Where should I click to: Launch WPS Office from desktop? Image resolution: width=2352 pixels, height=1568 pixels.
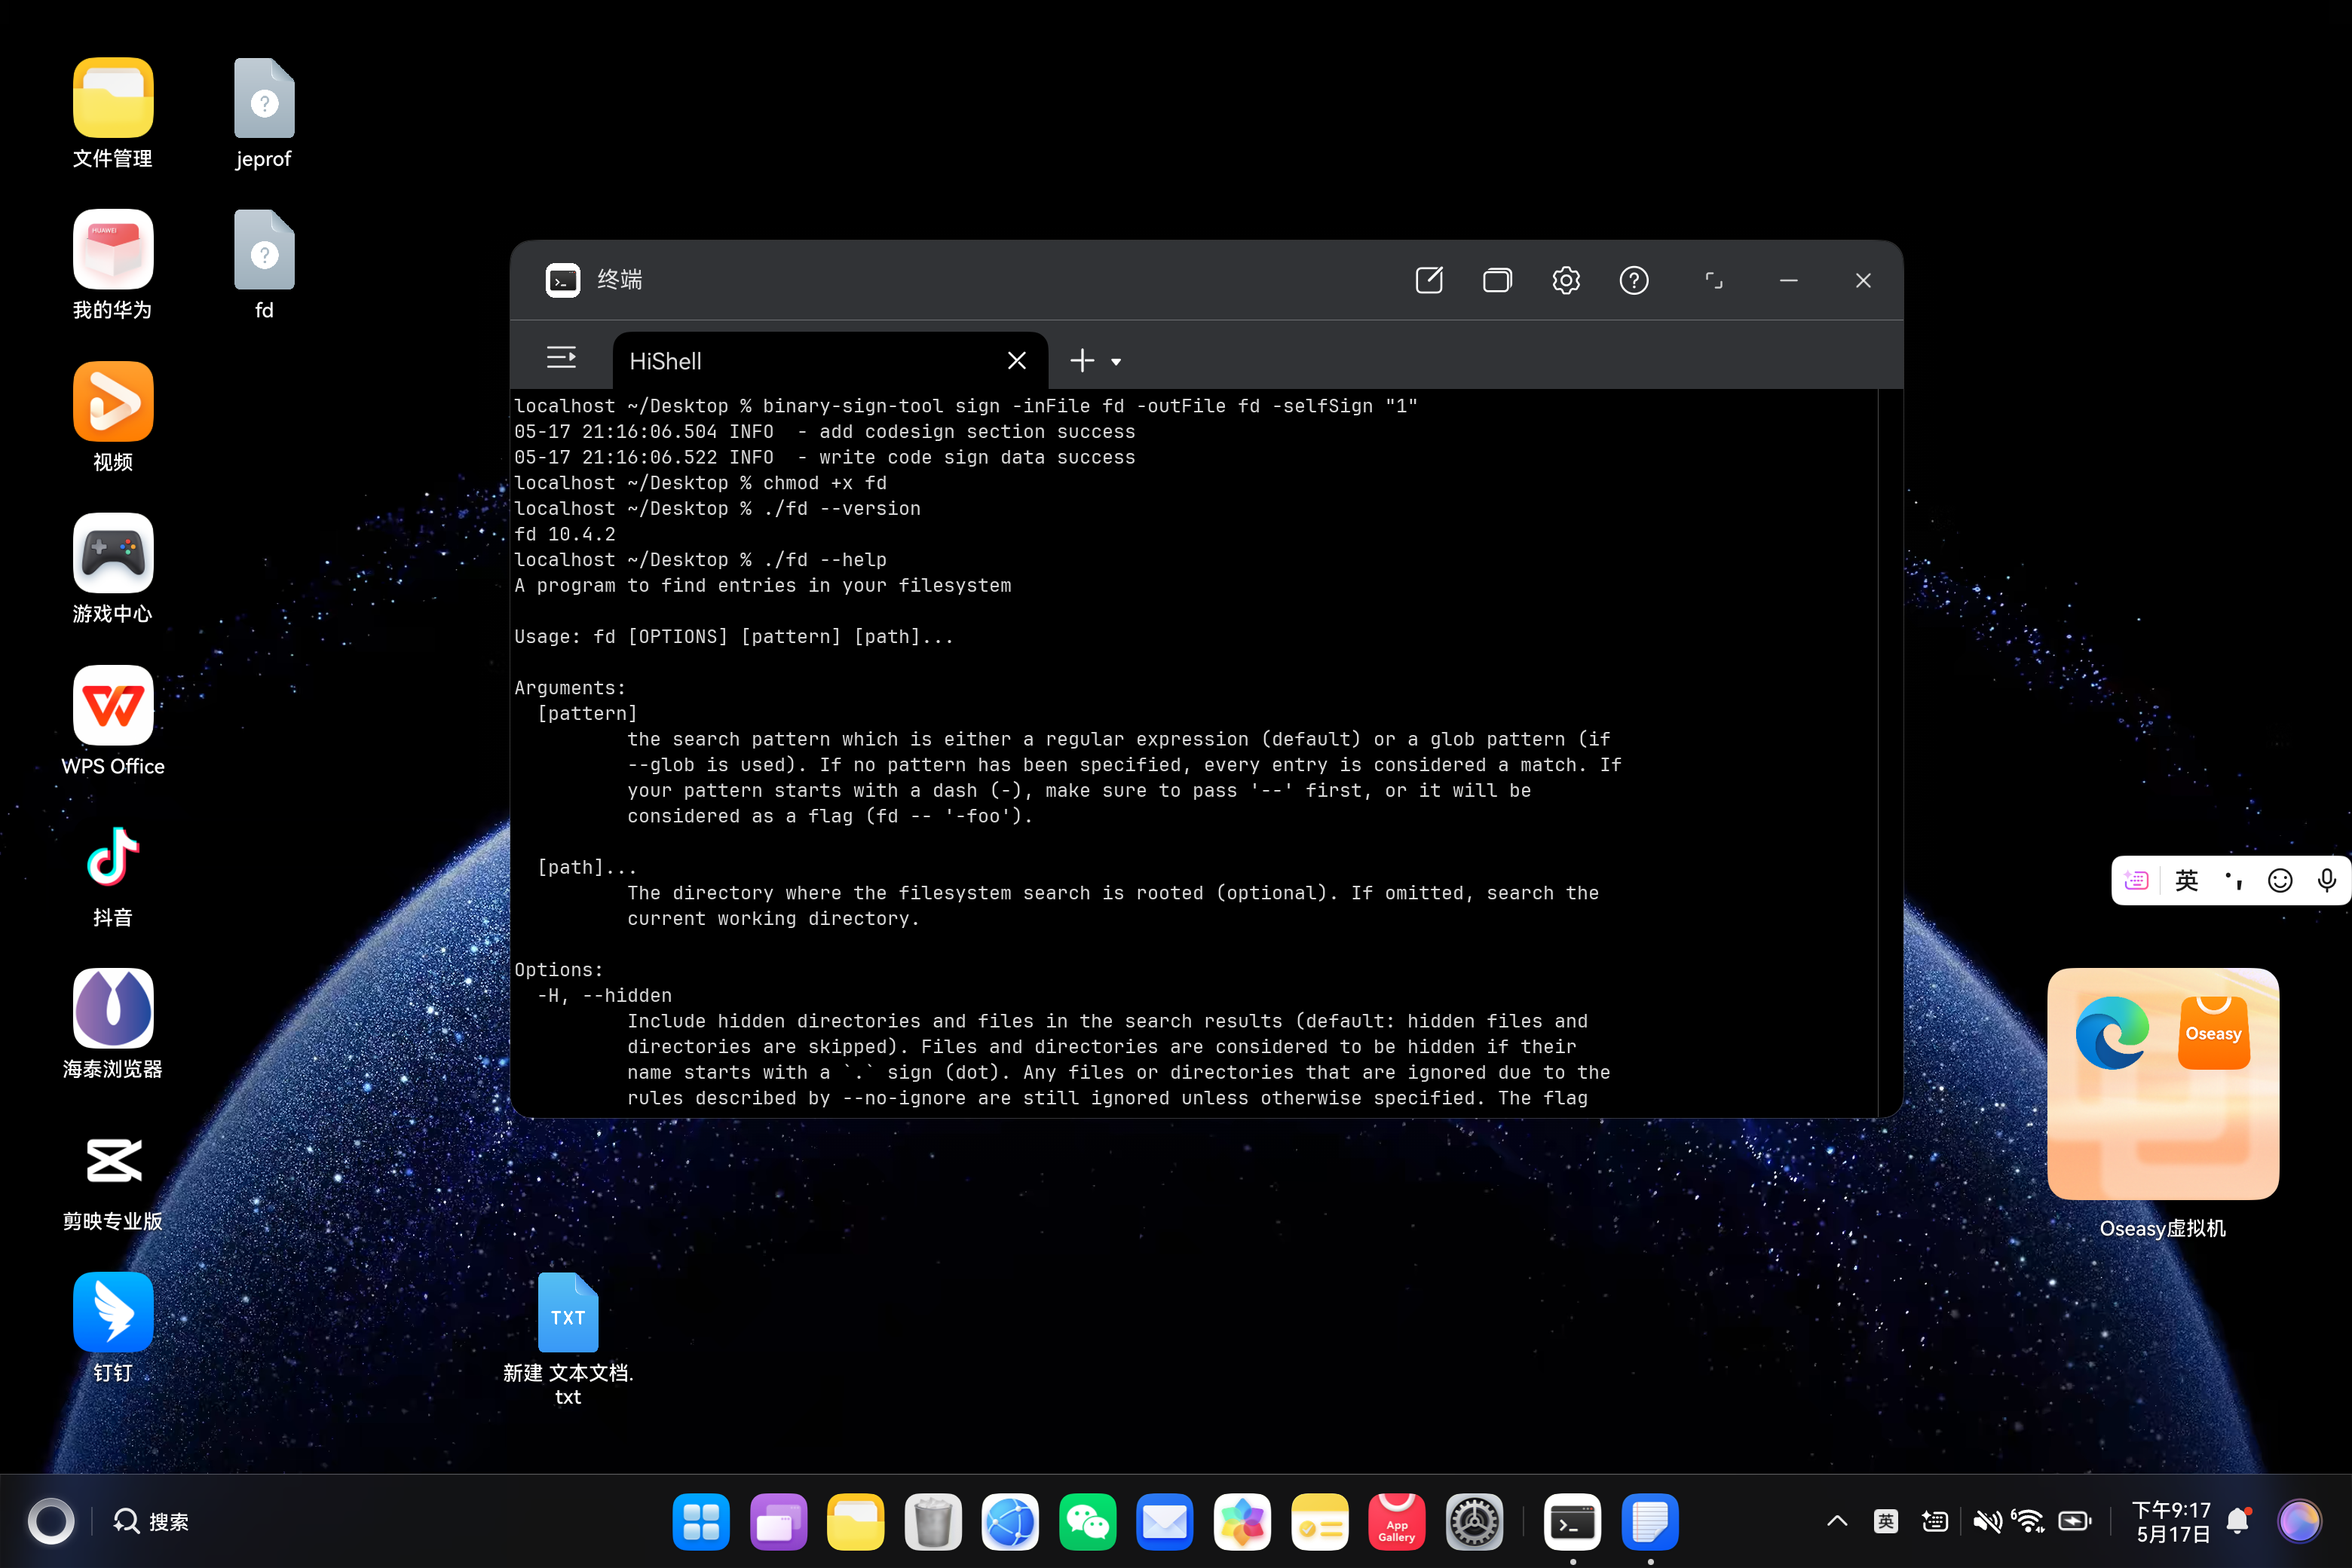[113, 721]
